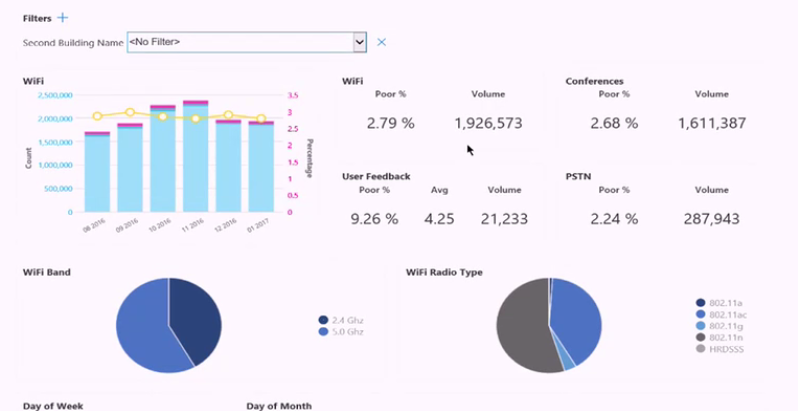Remove the Second Building Name filter with X
This screenshot has height=411, width=798.
[381, 42]
